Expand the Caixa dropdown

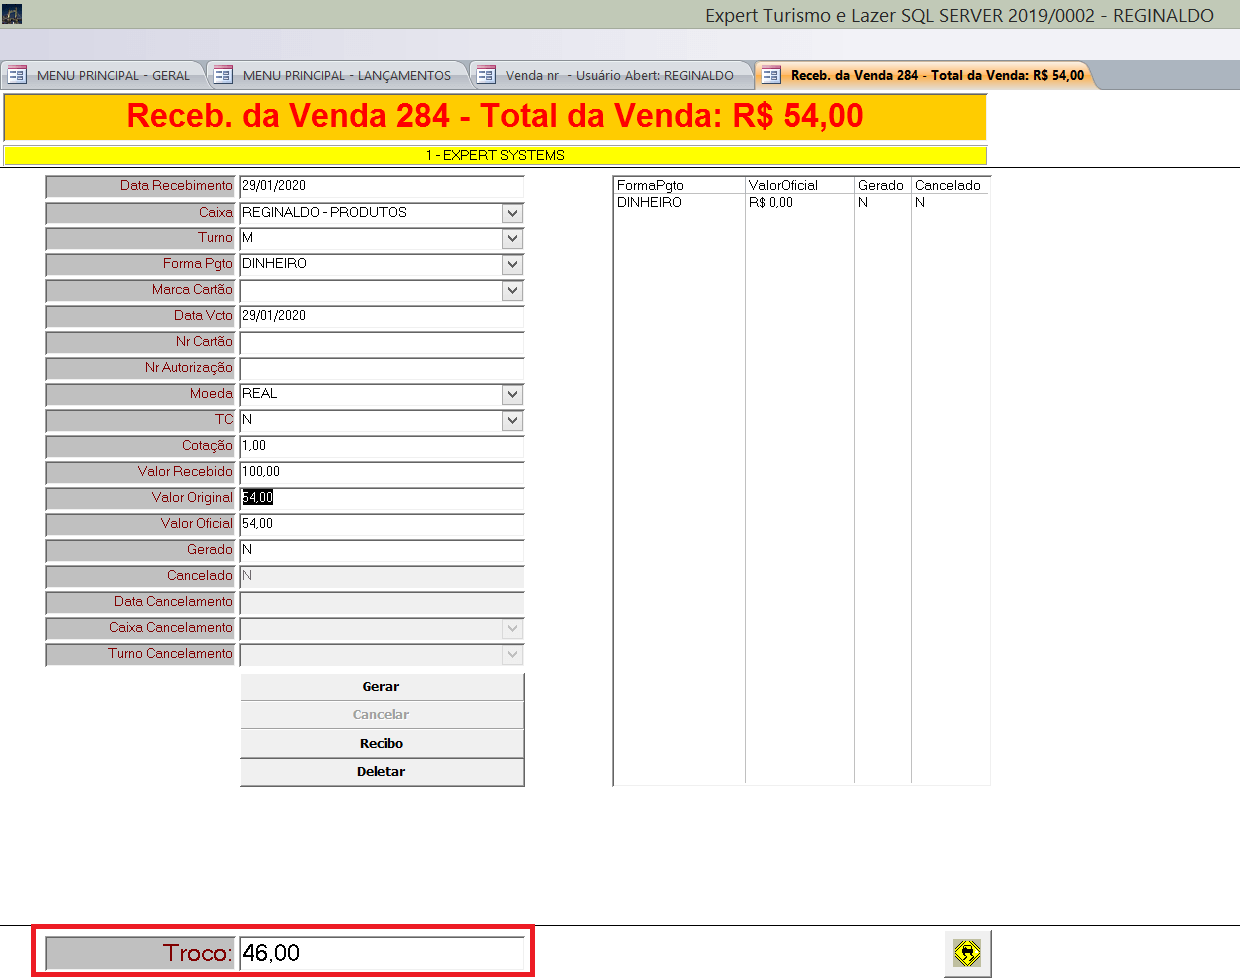(x=512, y=213)
